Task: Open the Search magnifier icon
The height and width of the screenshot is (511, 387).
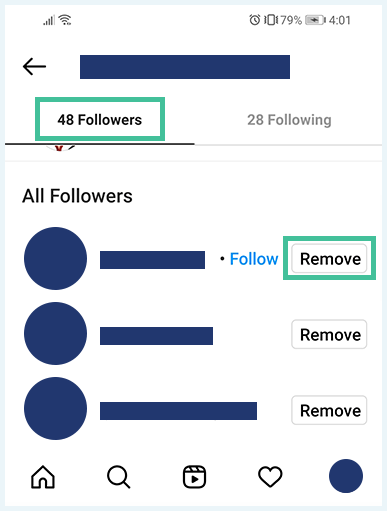Action: tap(118, 477)
